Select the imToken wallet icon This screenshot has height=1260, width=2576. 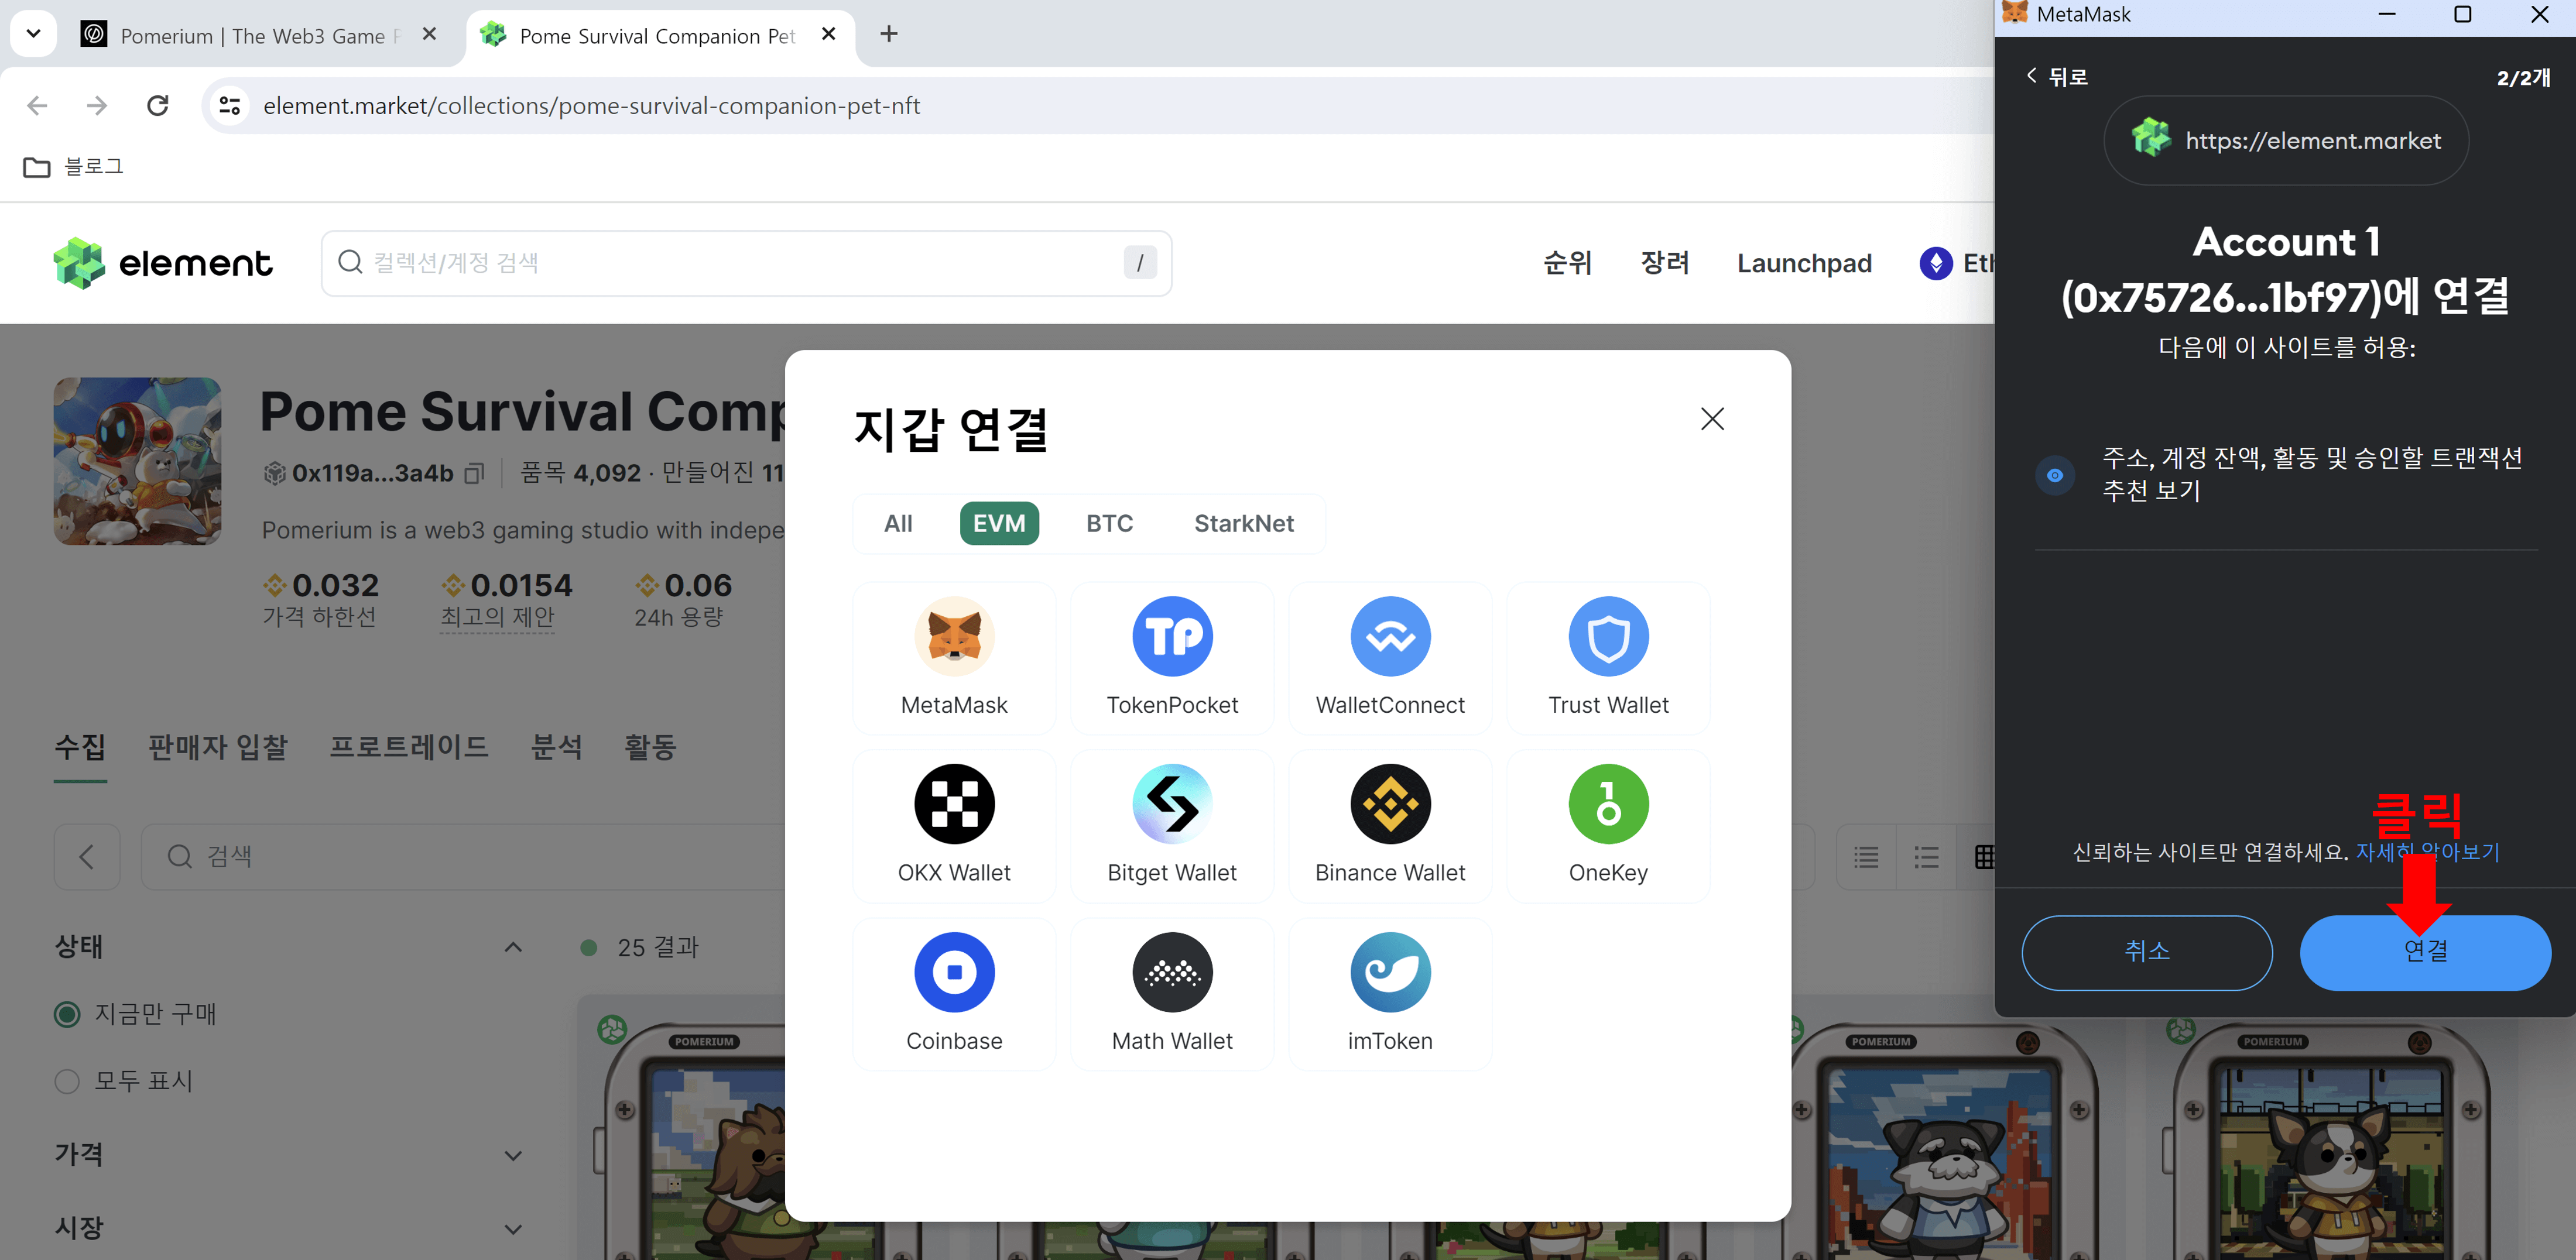[x=1390, y=971]
